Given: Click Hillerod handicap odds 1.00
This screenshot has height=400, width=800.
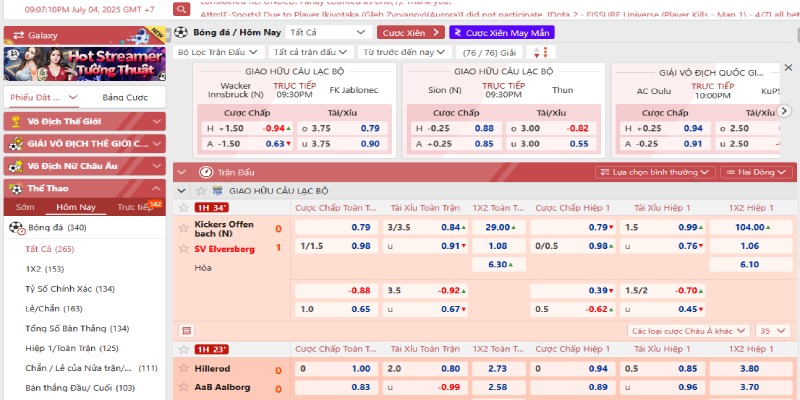Looking at the screenshot, I should coord(361,368).
